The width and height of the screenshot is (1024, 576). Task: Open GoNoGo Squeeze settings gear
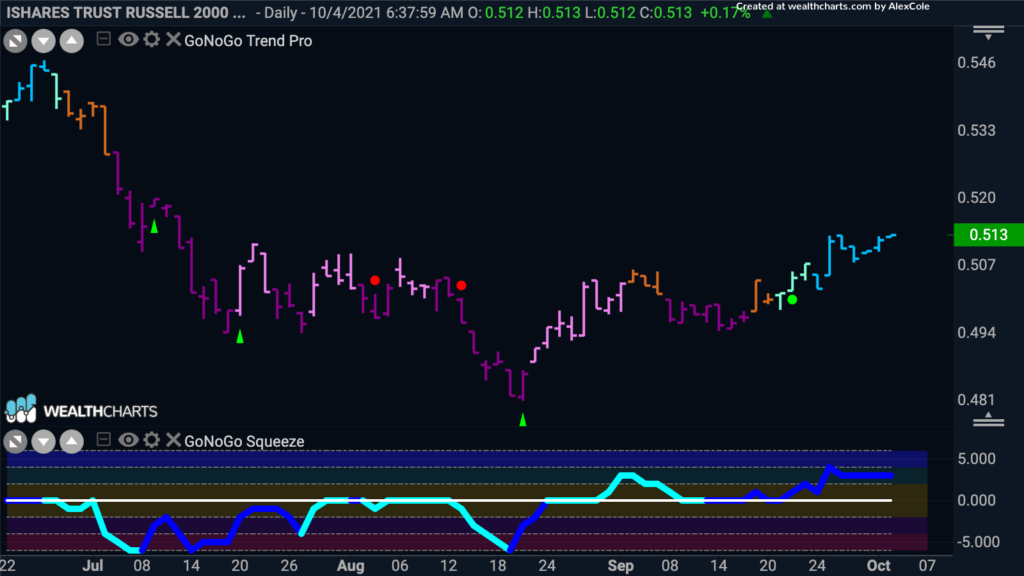[x=152, y=440]
